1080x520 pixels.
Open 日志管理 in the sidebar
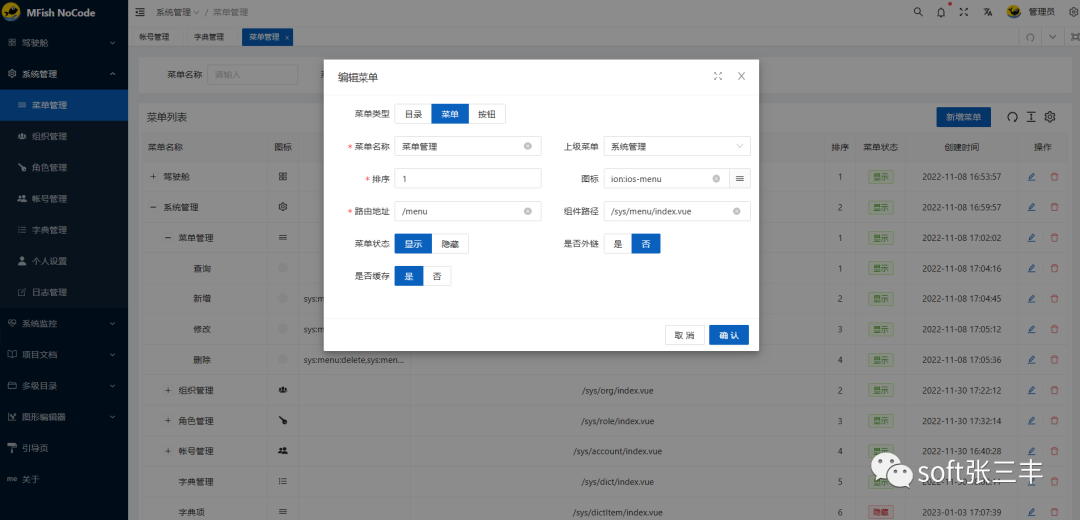click(64, 292)
